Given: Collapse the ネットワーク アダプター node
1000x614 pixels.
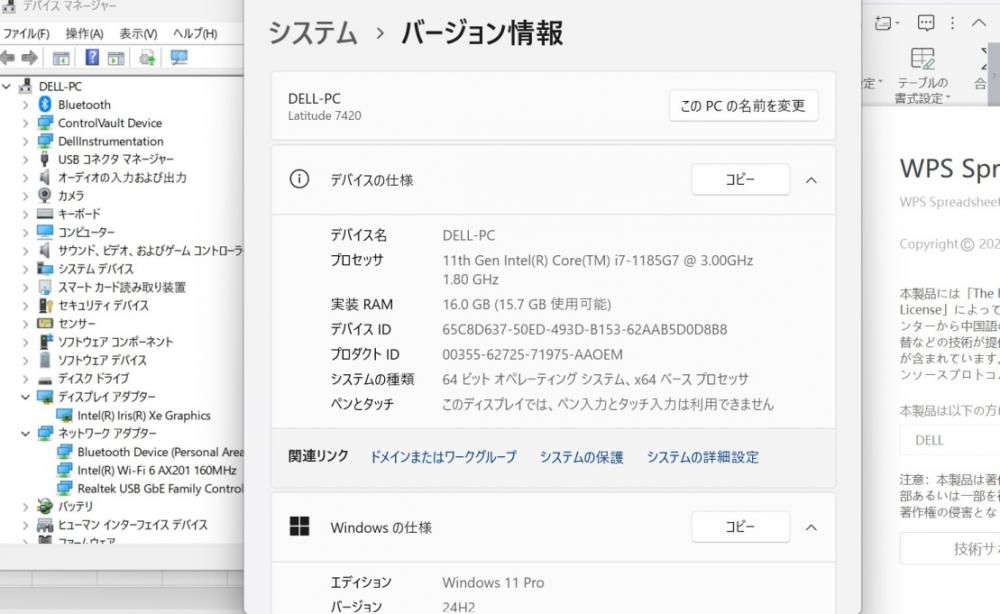Looking at the screenshot, I should [x=26, y=434].
